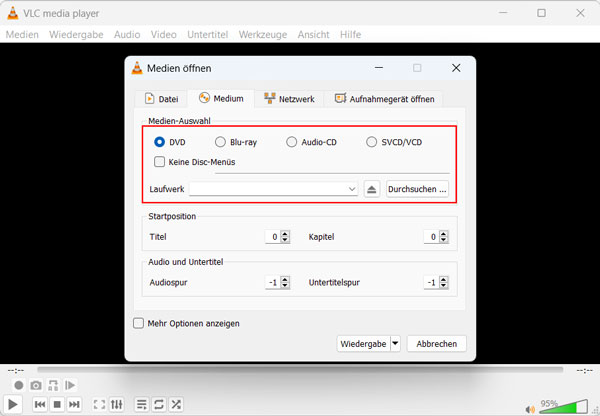
Task: Show the playlist icon
Action: [141, 404]
